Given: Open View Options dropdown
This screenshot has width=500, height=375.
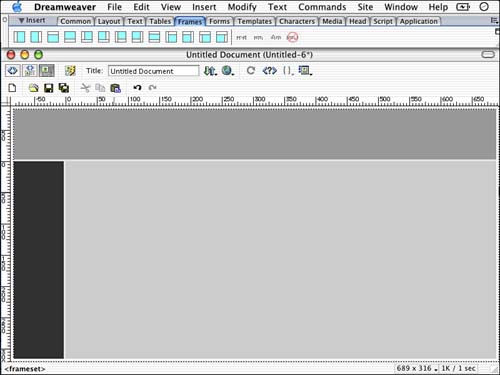Looking at the screenshot, I should pyautogui.click(x=305, y=71).
